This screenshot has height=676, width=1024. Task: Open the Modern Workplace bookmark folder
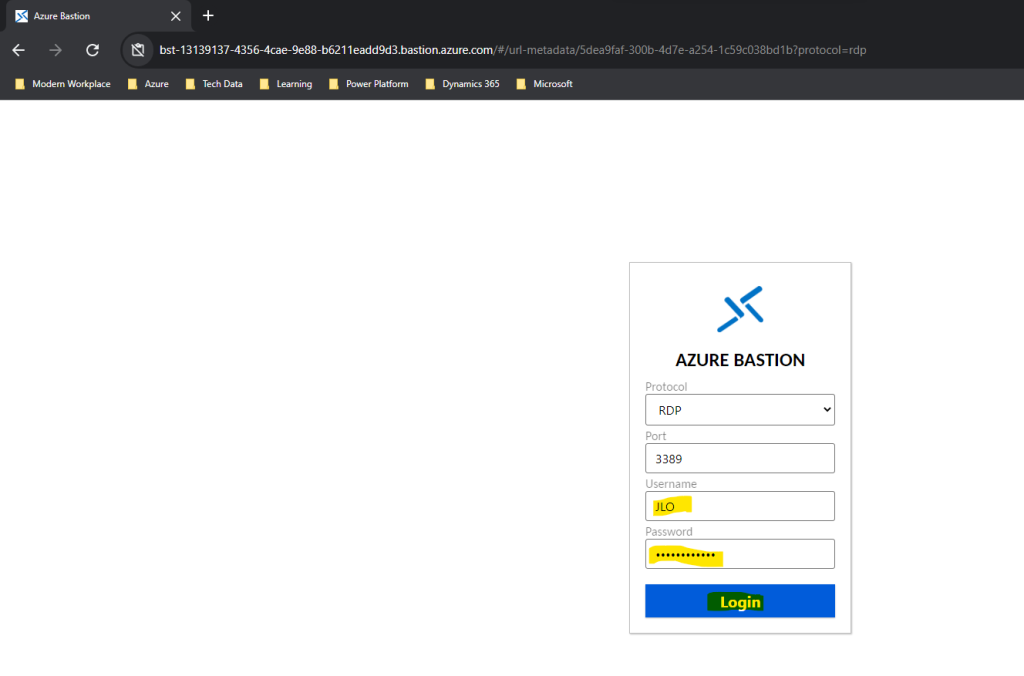pos(63,84)
